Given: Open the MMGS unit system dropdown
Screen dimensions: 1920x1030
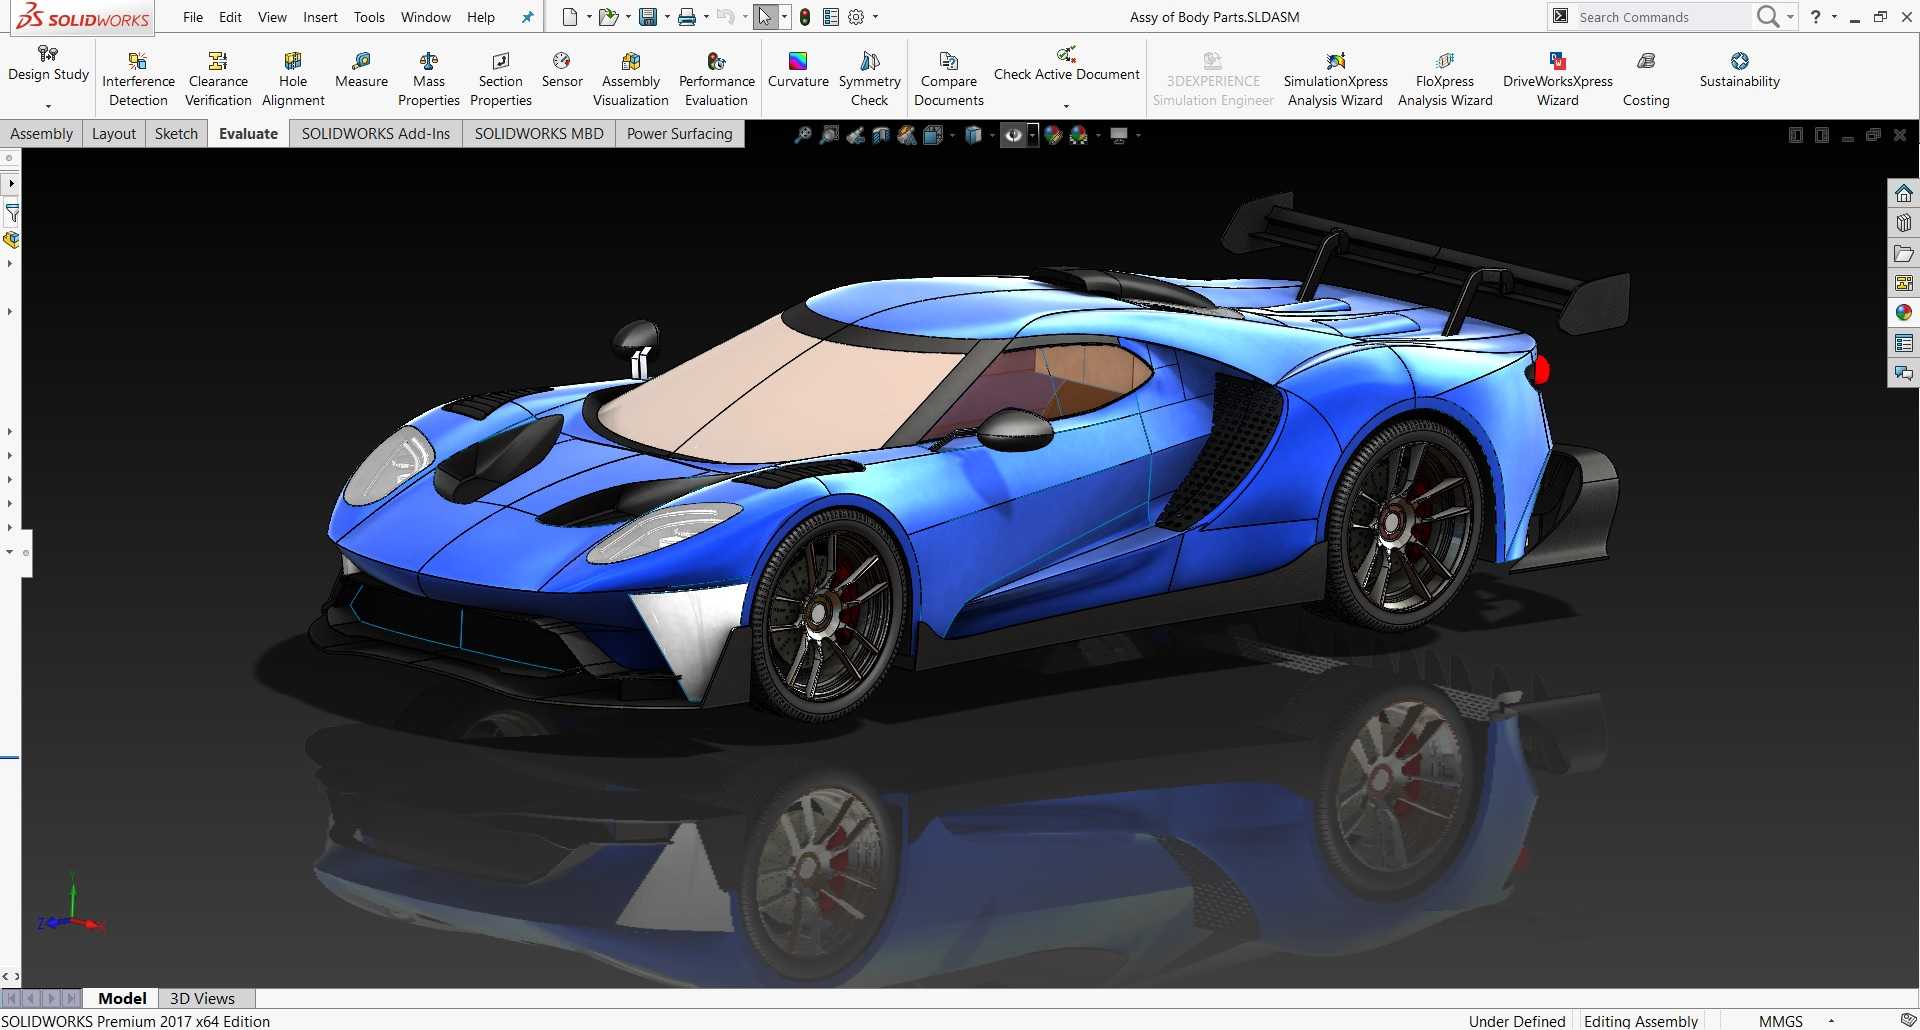Looking at the screenshot, I should click(x=1831, y=1021).
